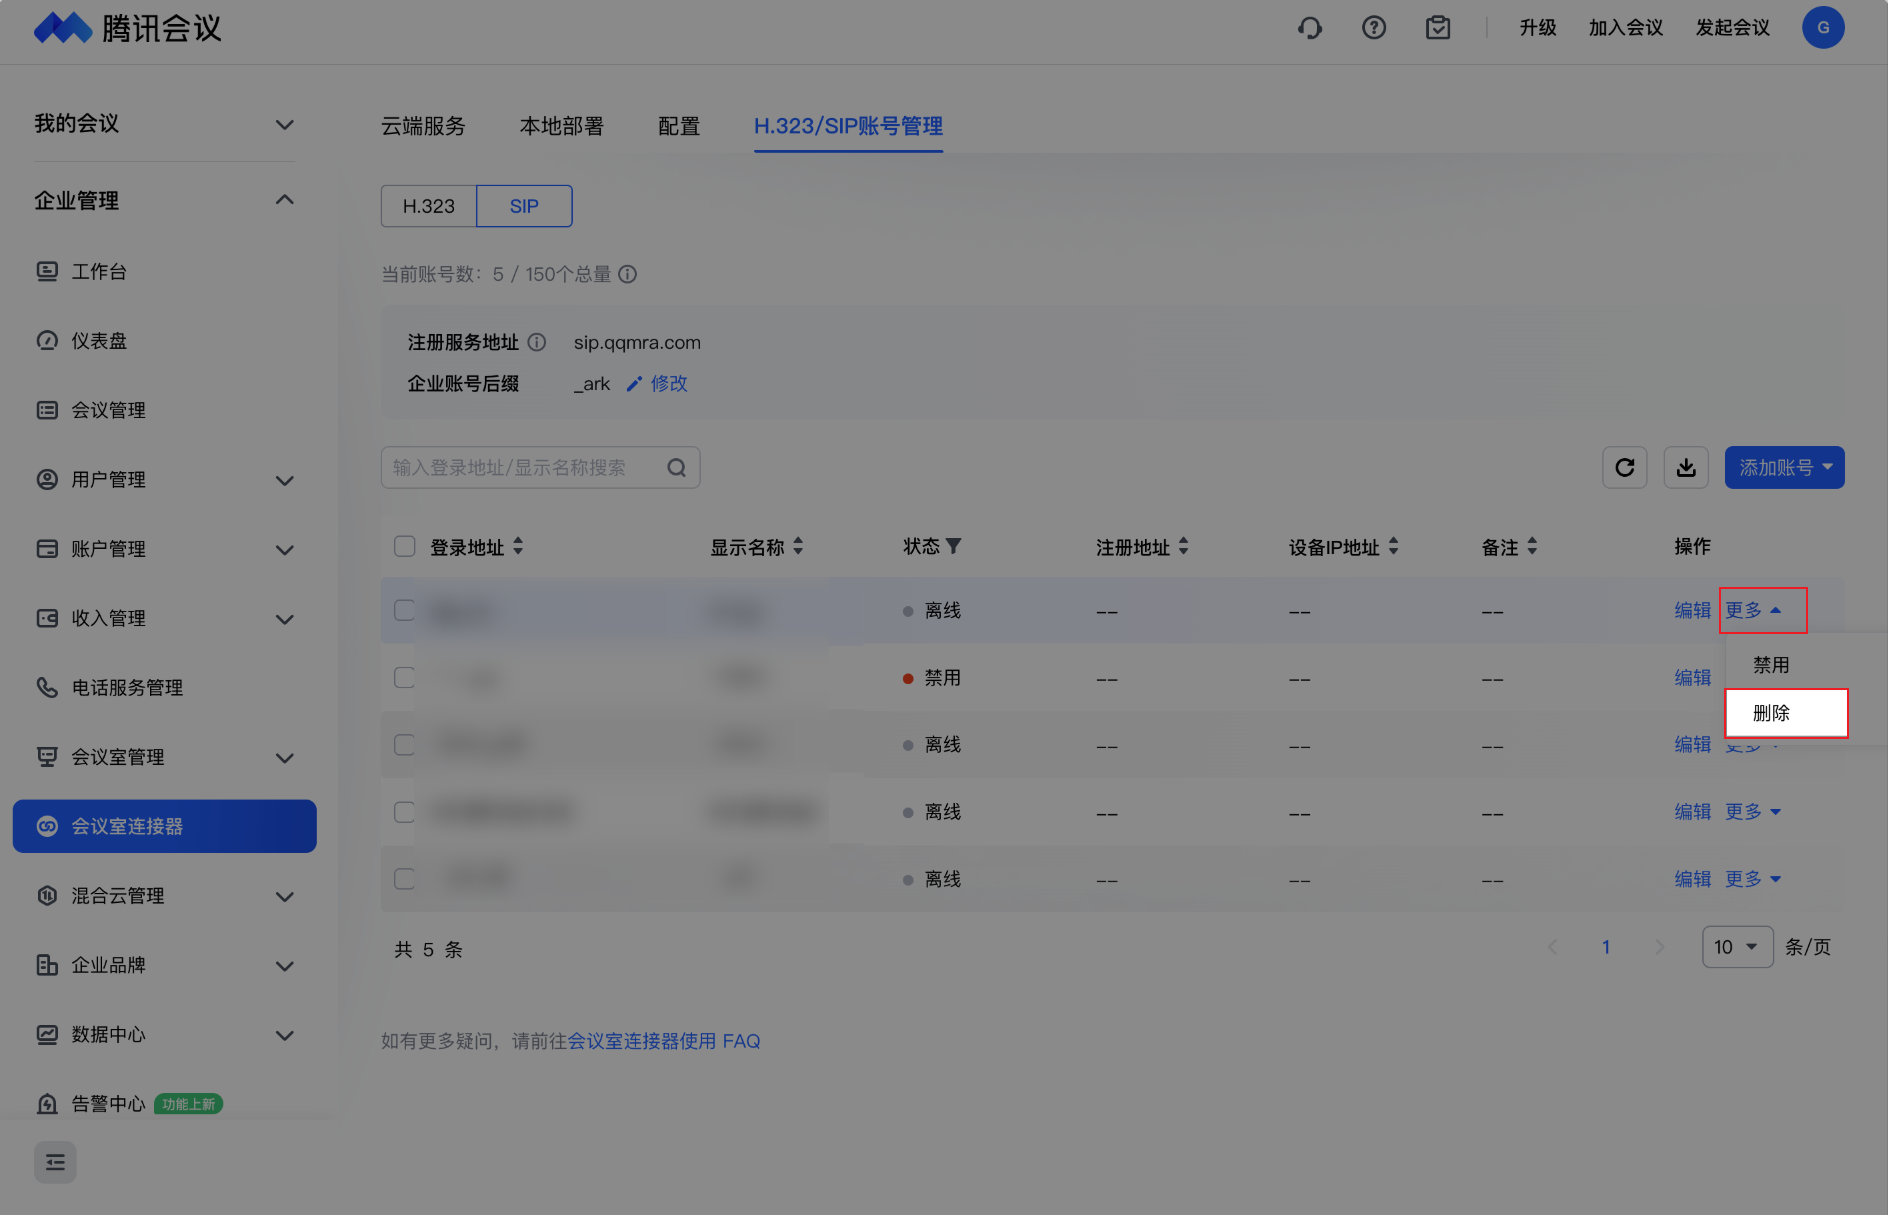Click the refresh account list icon
The width and height of the screenshot is (1888, 1215).
click(1624, 468)
